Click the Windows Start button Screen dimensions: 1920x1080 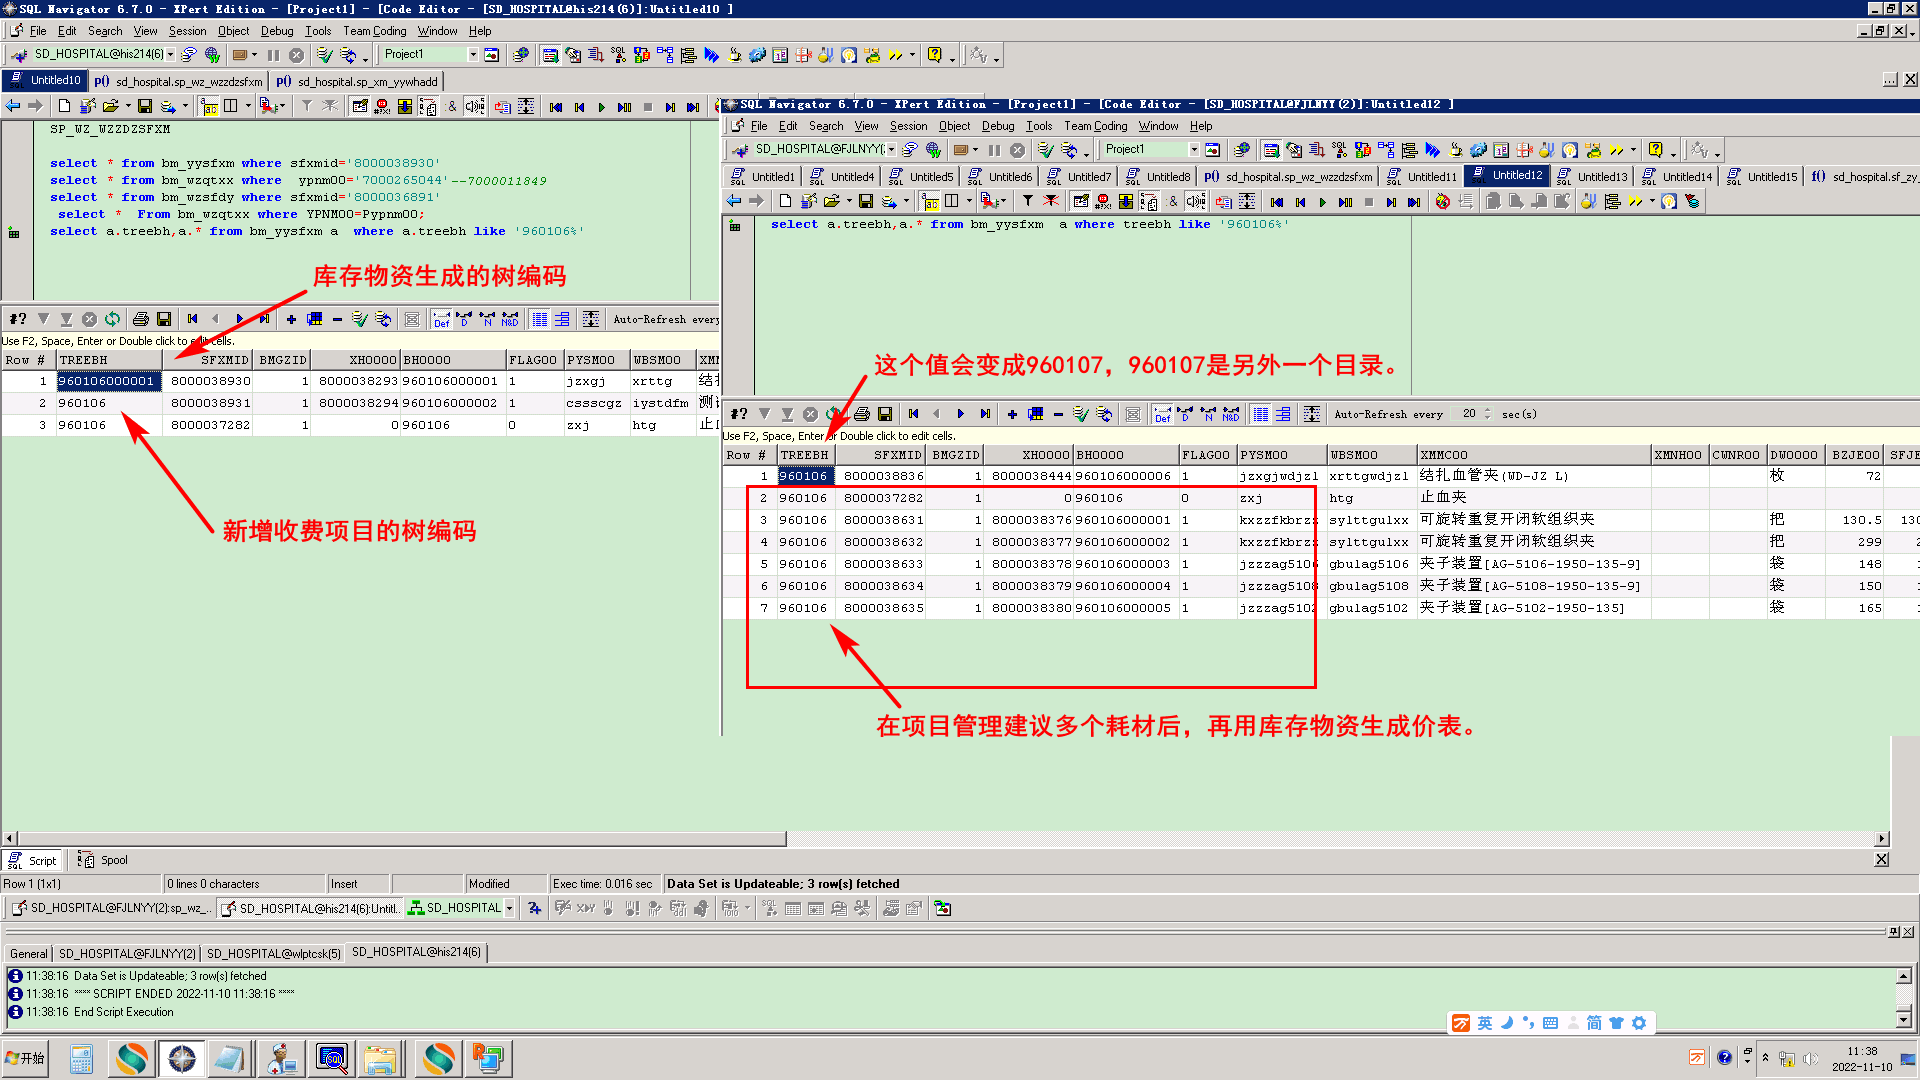coord(27,1058)
